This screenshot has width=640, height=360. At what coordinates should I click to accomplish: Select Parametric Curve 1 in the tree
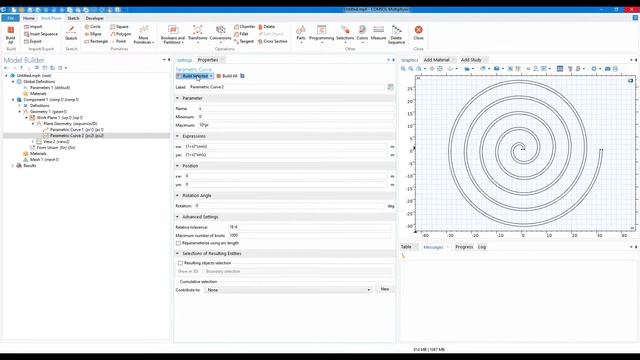pyautogui.click(x=76, y=129)
